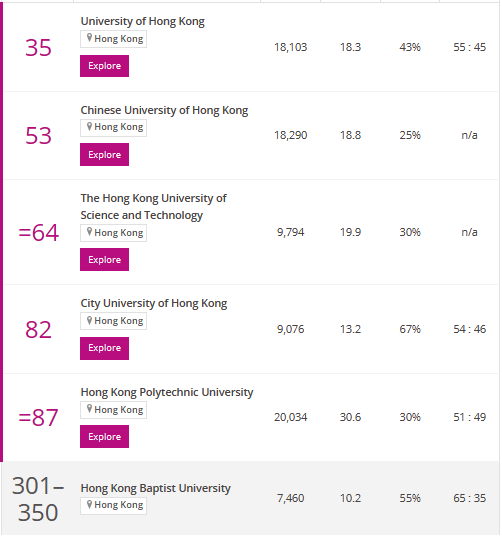
Task: Click location pin icon under Hong Kong Polytechnic University
Action: tap(89, 409)
